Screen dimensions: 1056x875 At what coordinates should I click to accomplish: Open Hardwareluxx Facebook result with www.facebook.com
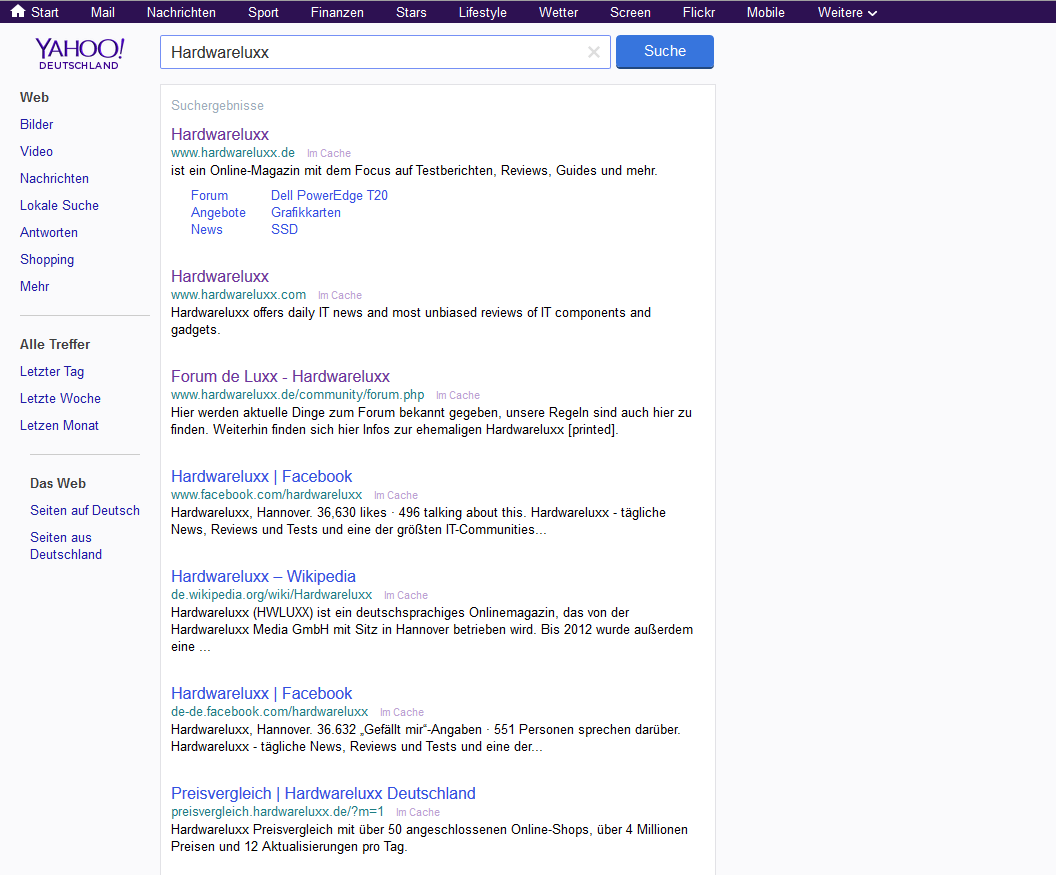261,476
